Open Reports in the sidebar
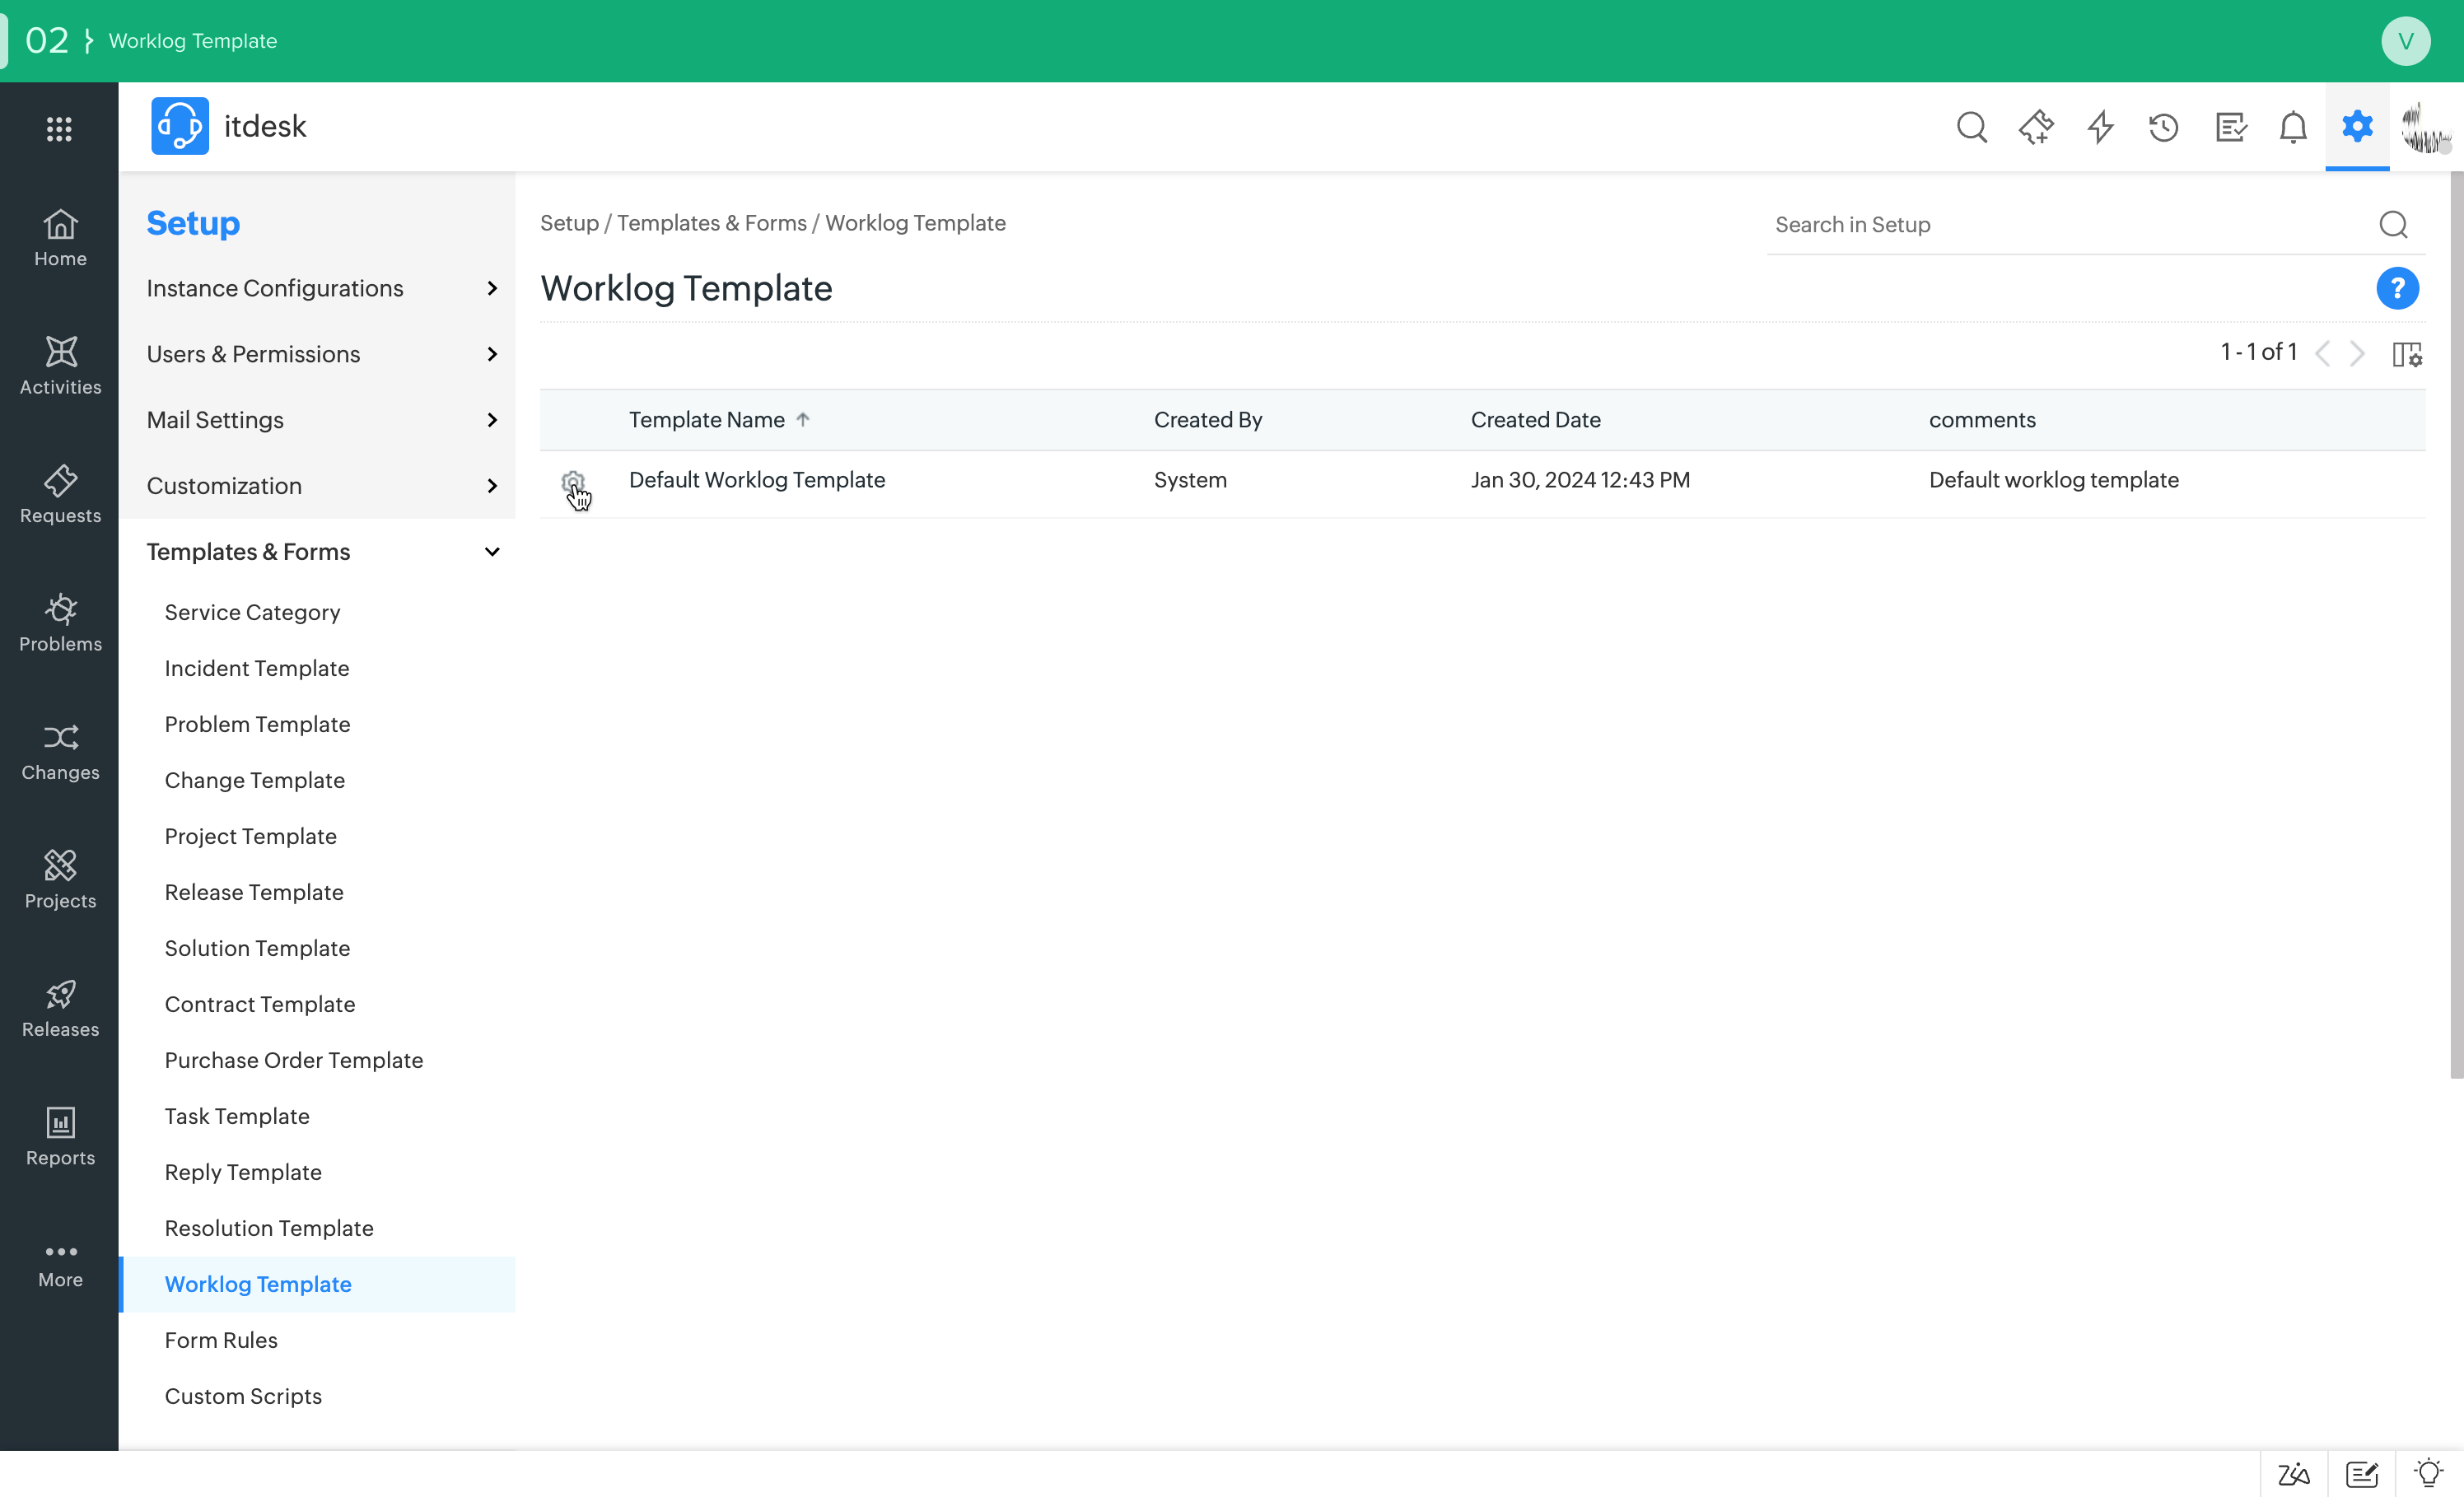This screenshot has width=2464, height=1497. (60, 1137)
